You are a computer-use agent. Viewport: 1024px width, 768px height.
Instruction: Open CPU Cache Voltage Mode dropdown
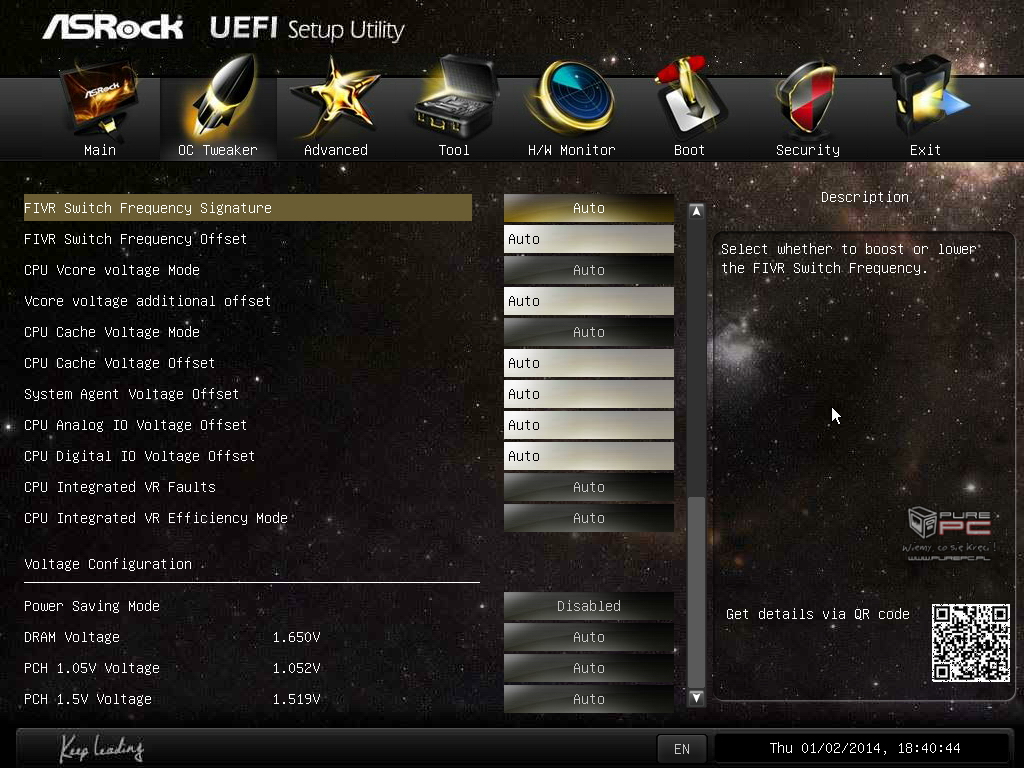coord(588,332)
